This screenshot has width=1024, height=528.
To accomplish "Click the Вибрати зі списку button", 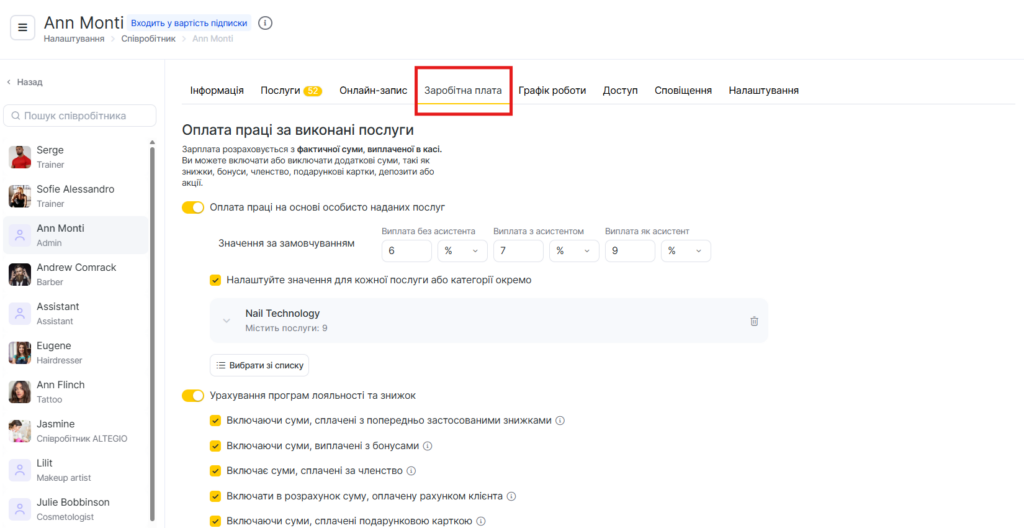I will click(259, 366).
